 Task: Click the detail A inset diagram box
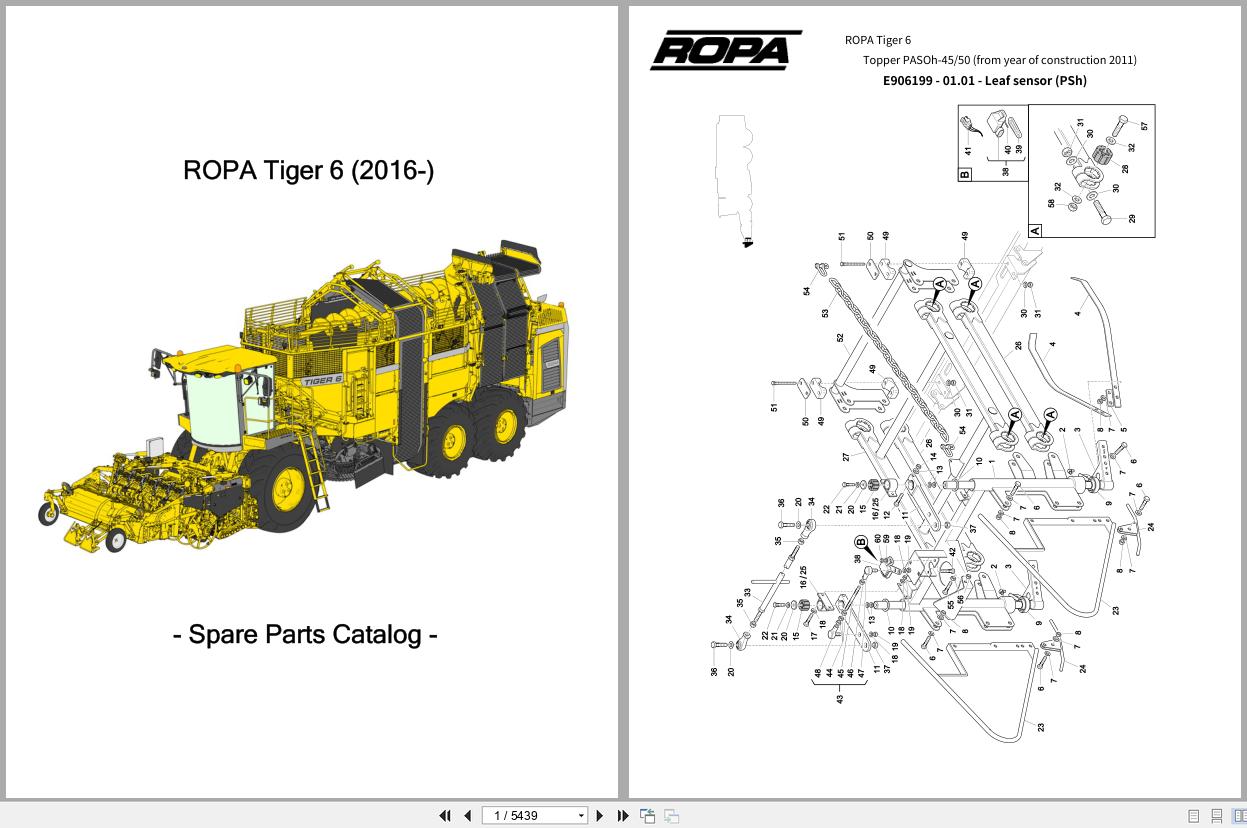click(1091, 171)
